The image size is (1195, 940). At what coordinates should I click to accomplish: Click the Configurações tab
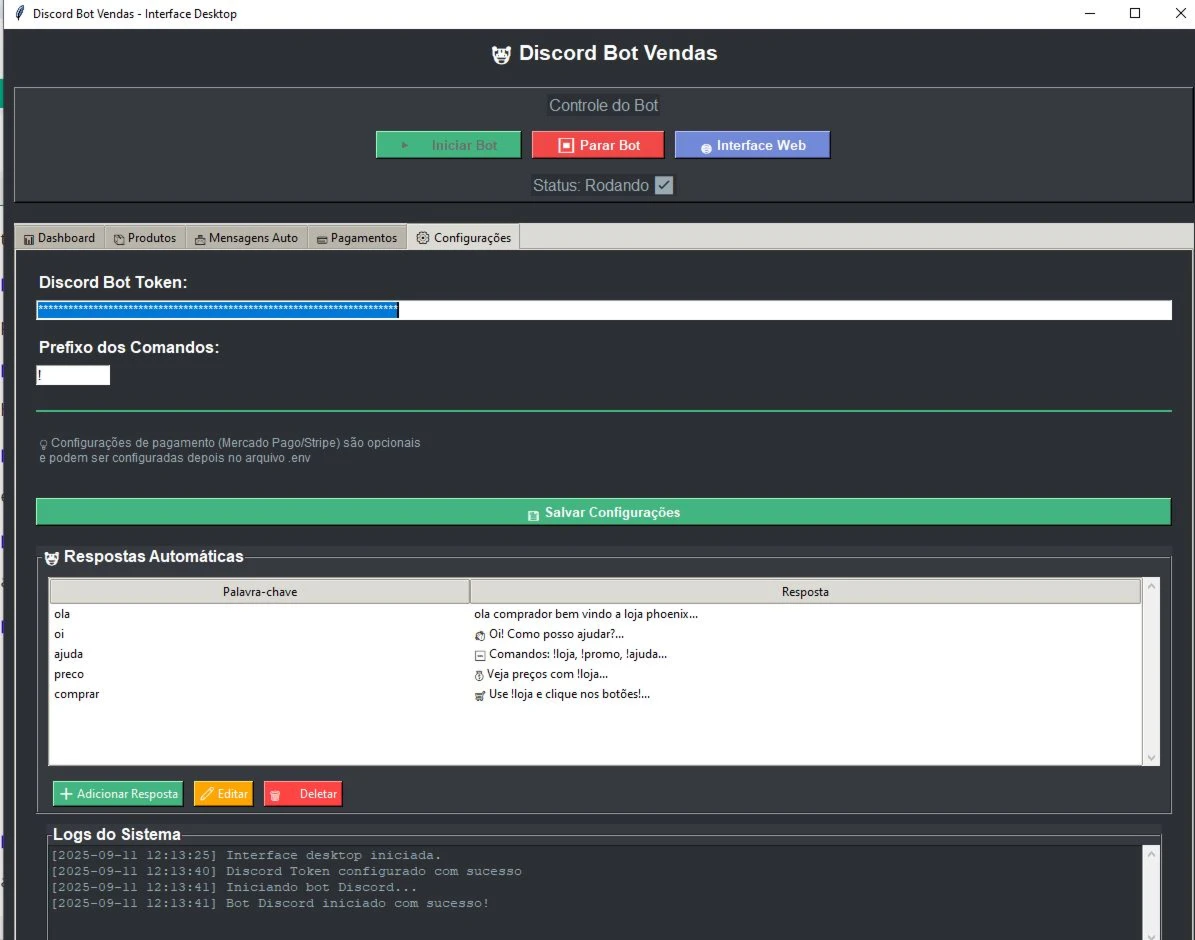[x=464, y=238]
